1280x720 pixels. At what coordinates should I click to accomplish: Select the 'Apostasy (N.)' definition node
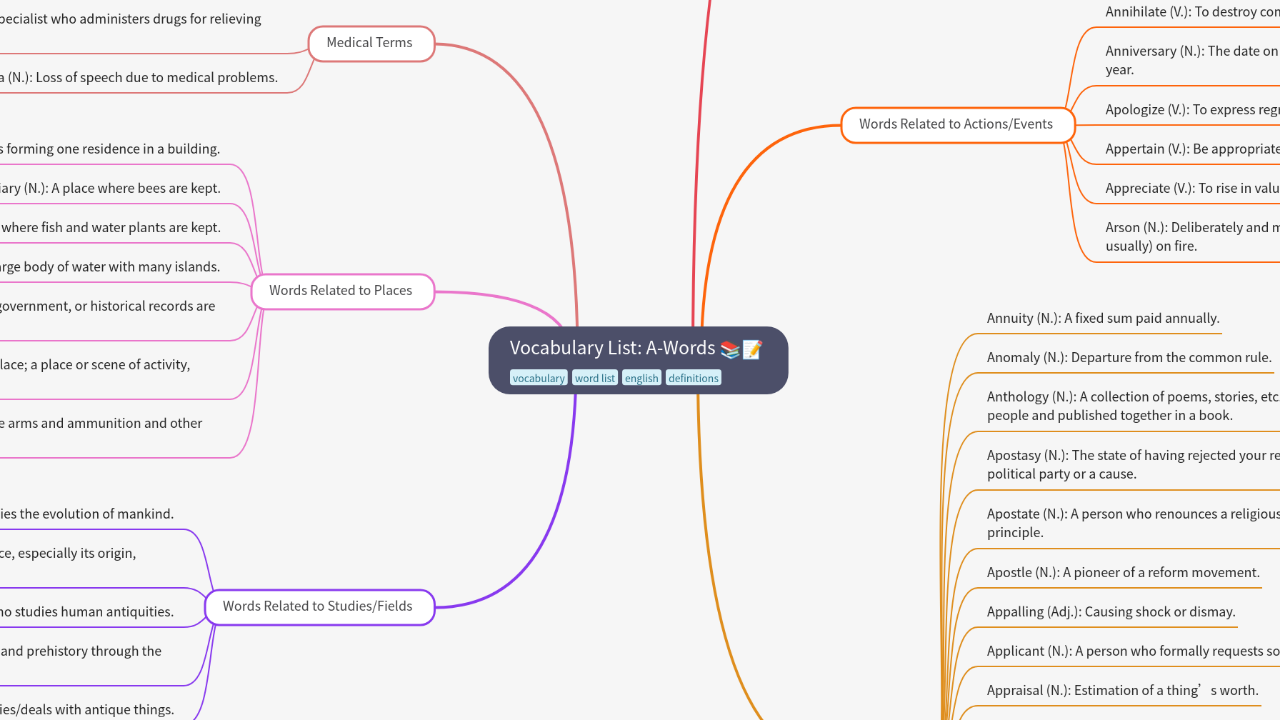(1133, 465)
